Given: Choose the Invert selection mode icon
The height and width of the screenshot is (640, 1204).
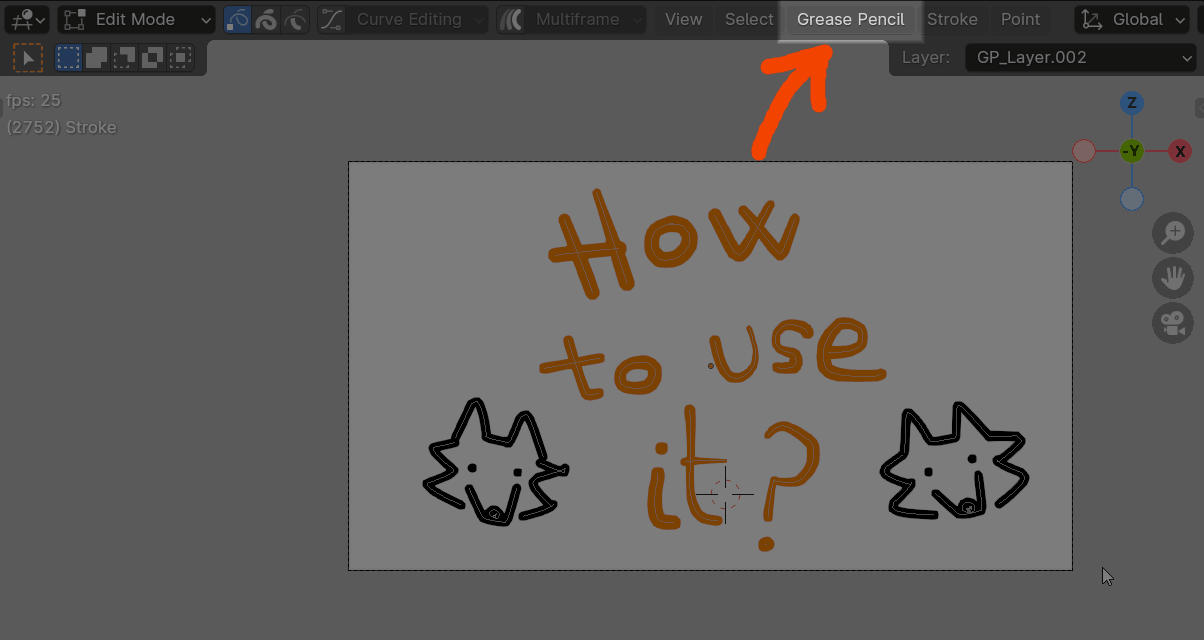Looking at the screenshot, I should [x=152, y=58].
